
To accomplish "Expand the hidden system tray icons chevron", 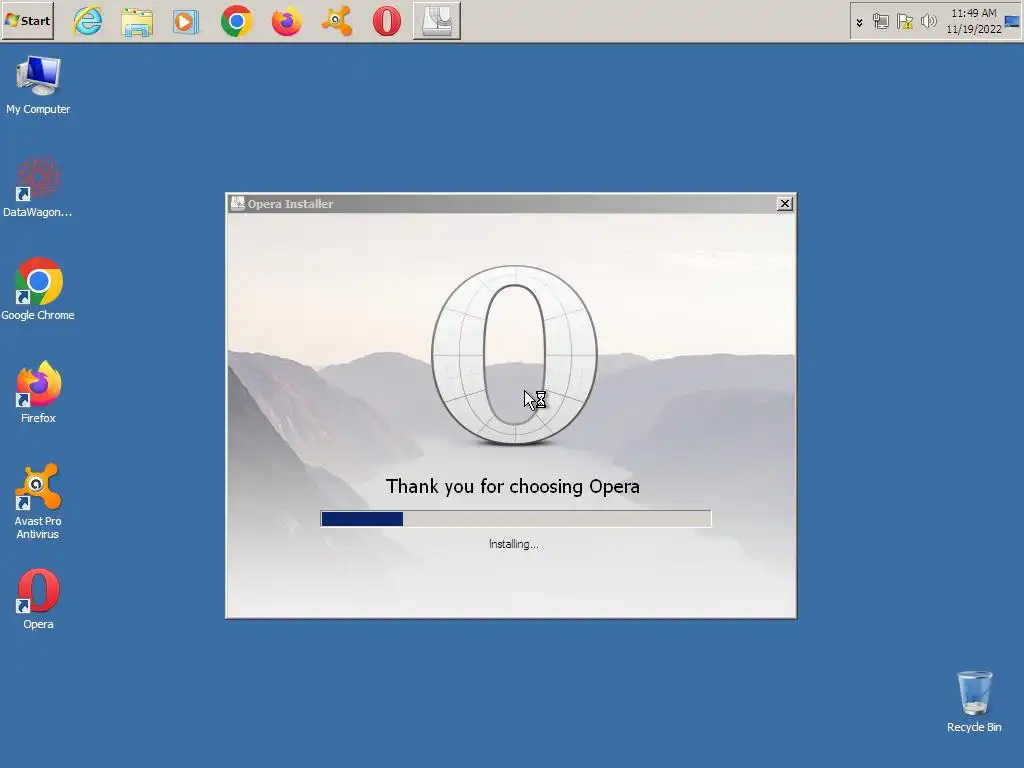I will point(859,22).
